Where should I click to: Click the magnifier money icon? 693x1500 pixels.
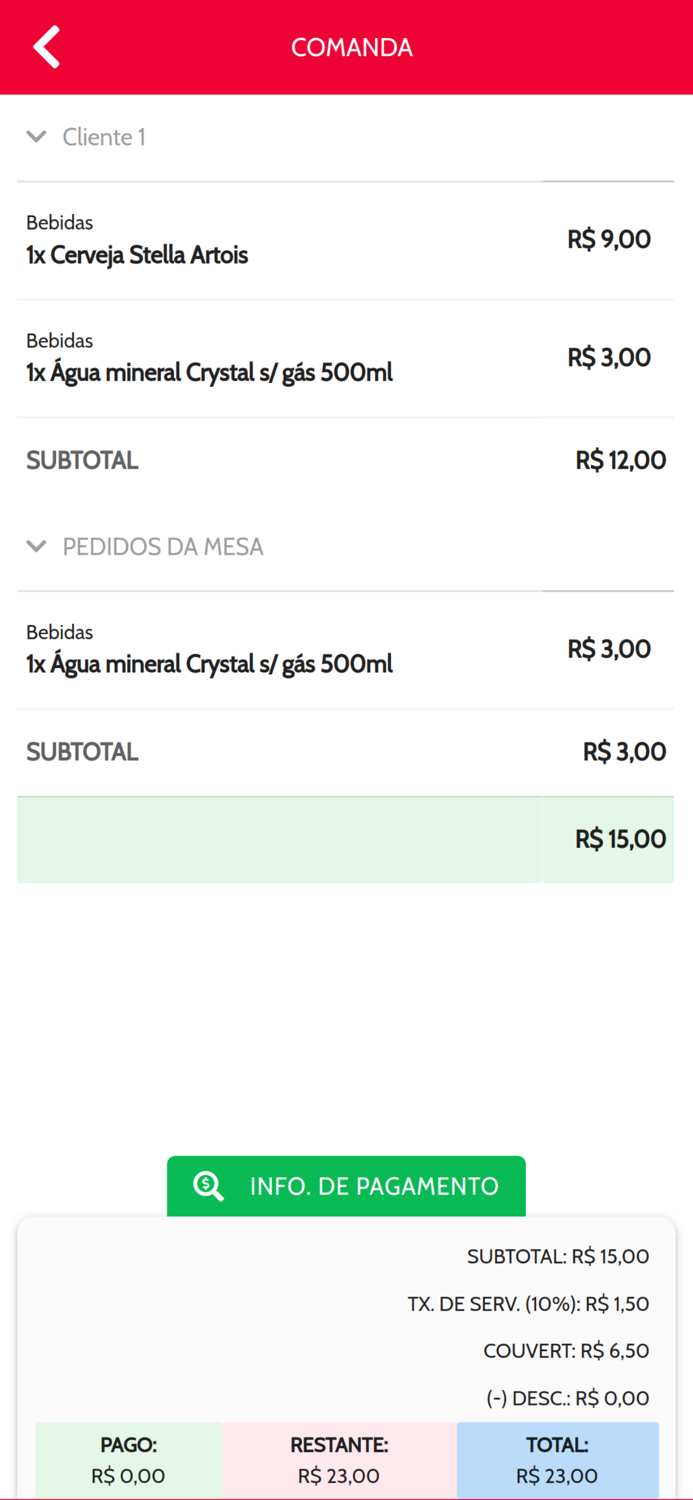[x=208, y=1186]
